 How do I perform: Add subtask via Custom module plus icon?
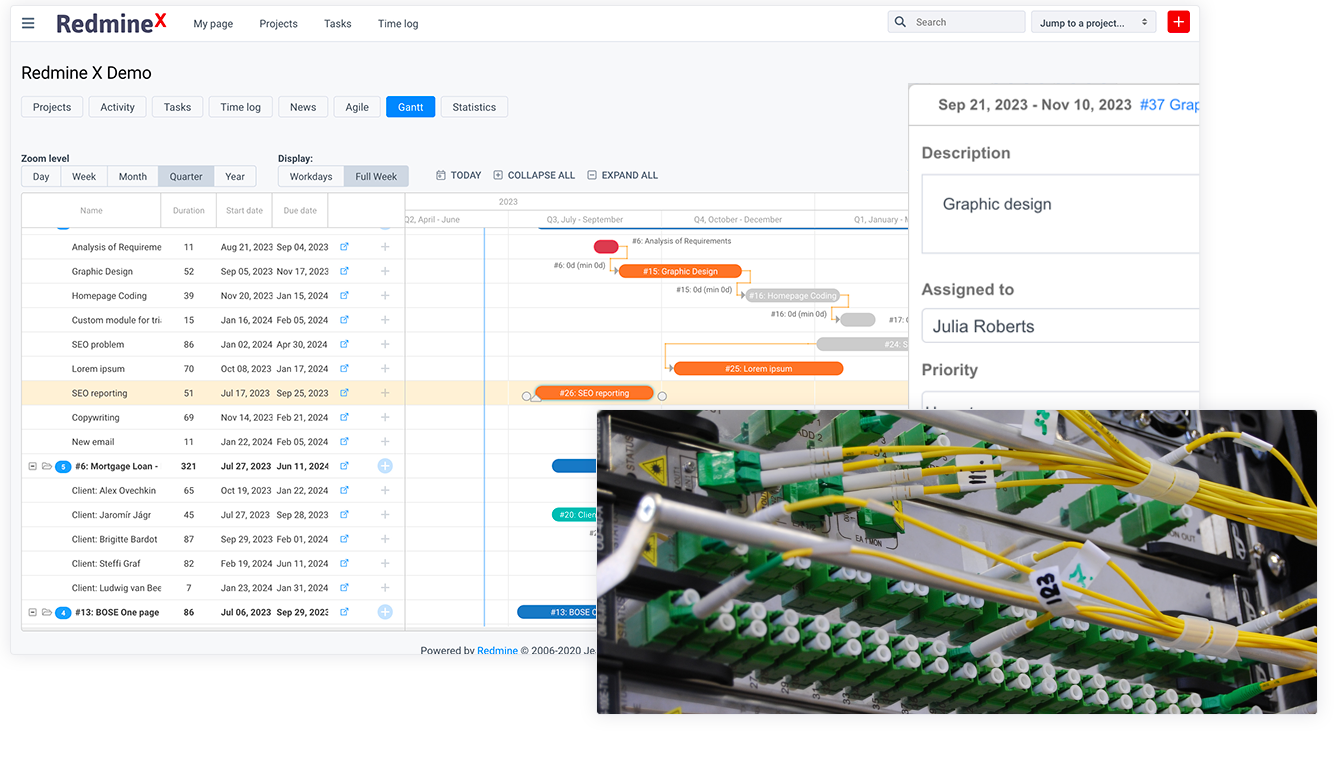click(x=385, y=320)
